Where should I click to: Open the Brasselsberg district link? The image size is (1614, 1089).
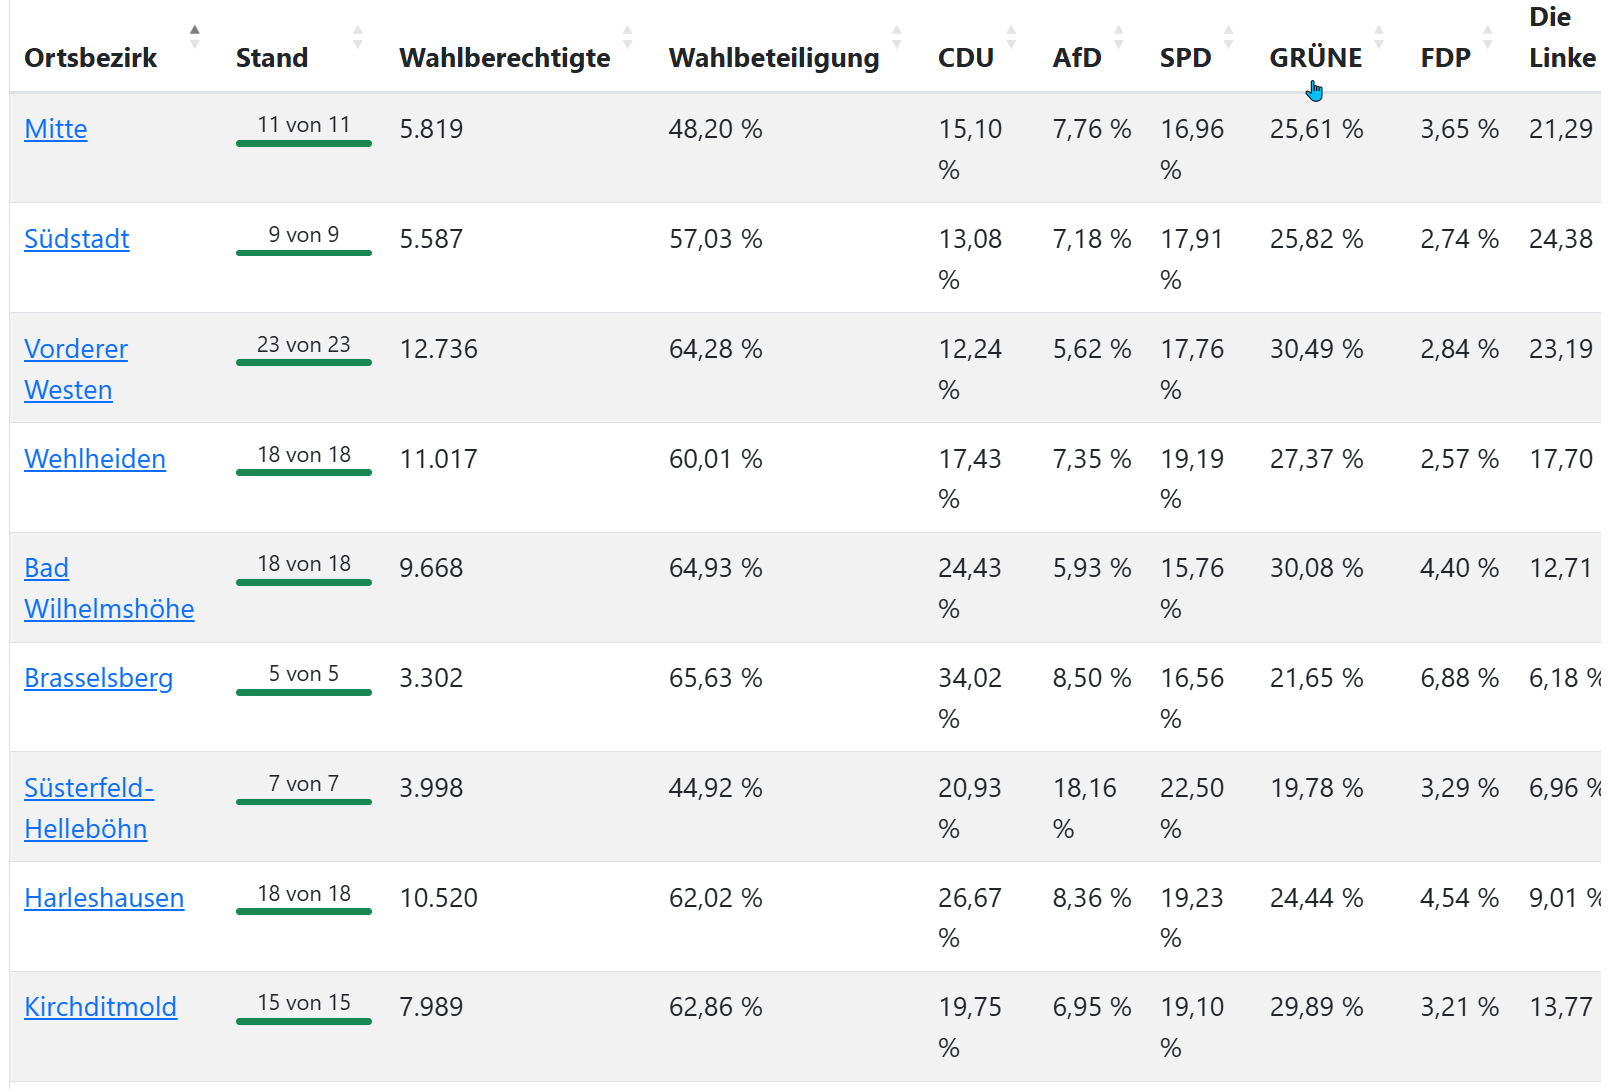(99, 678)
